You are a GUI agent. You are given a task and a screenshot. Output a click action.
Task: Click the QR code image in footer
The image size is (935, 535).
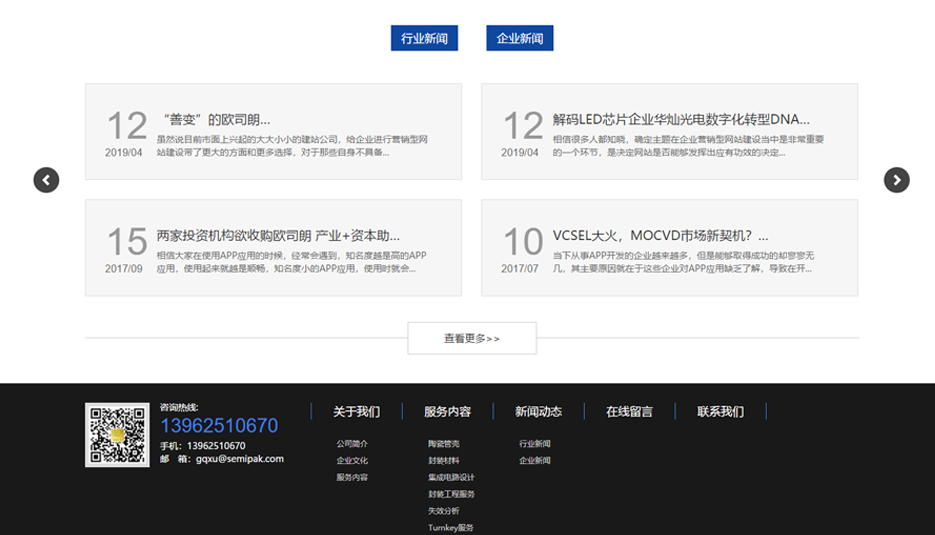coord(117,435)
